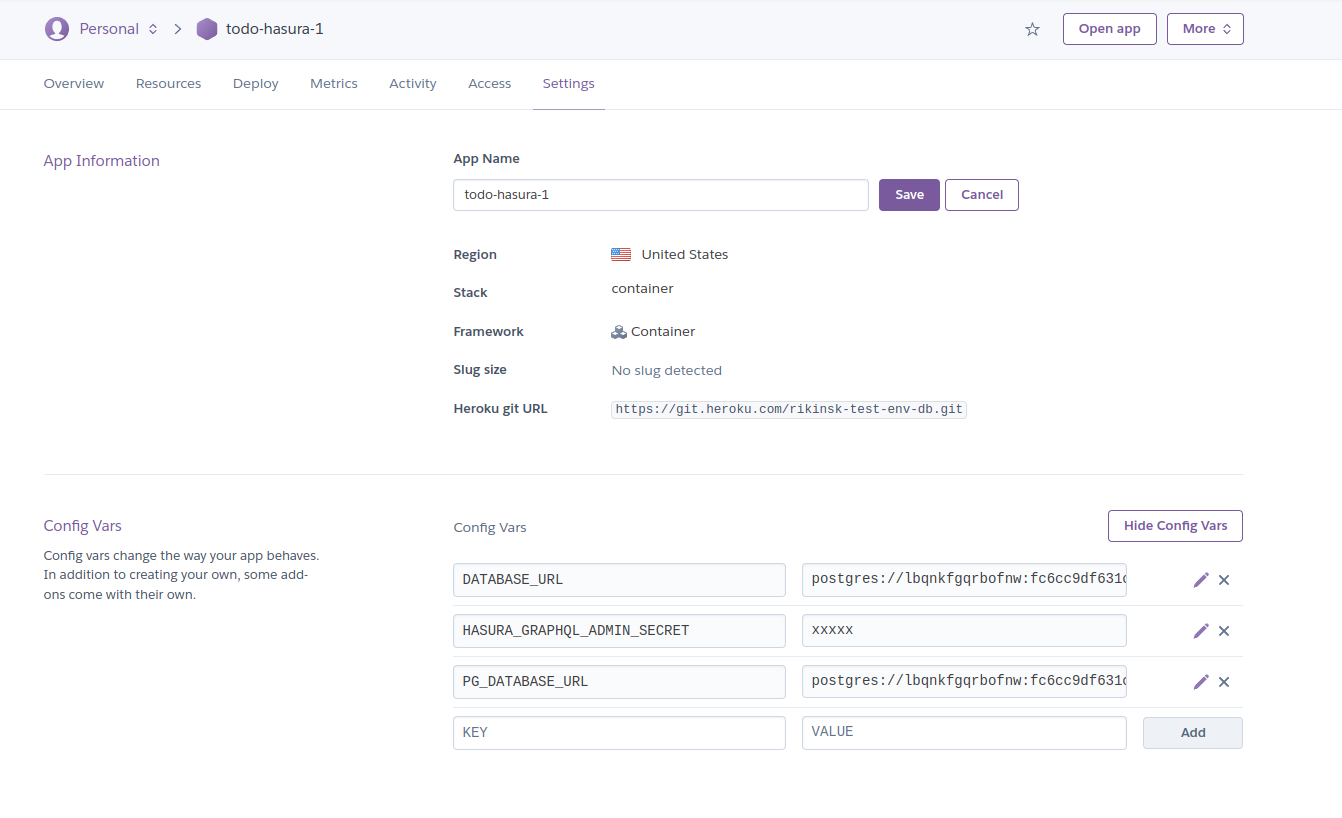Click the star favorite icon
This screenshot has height=818, width=1342.
(x=1032, y=29)
